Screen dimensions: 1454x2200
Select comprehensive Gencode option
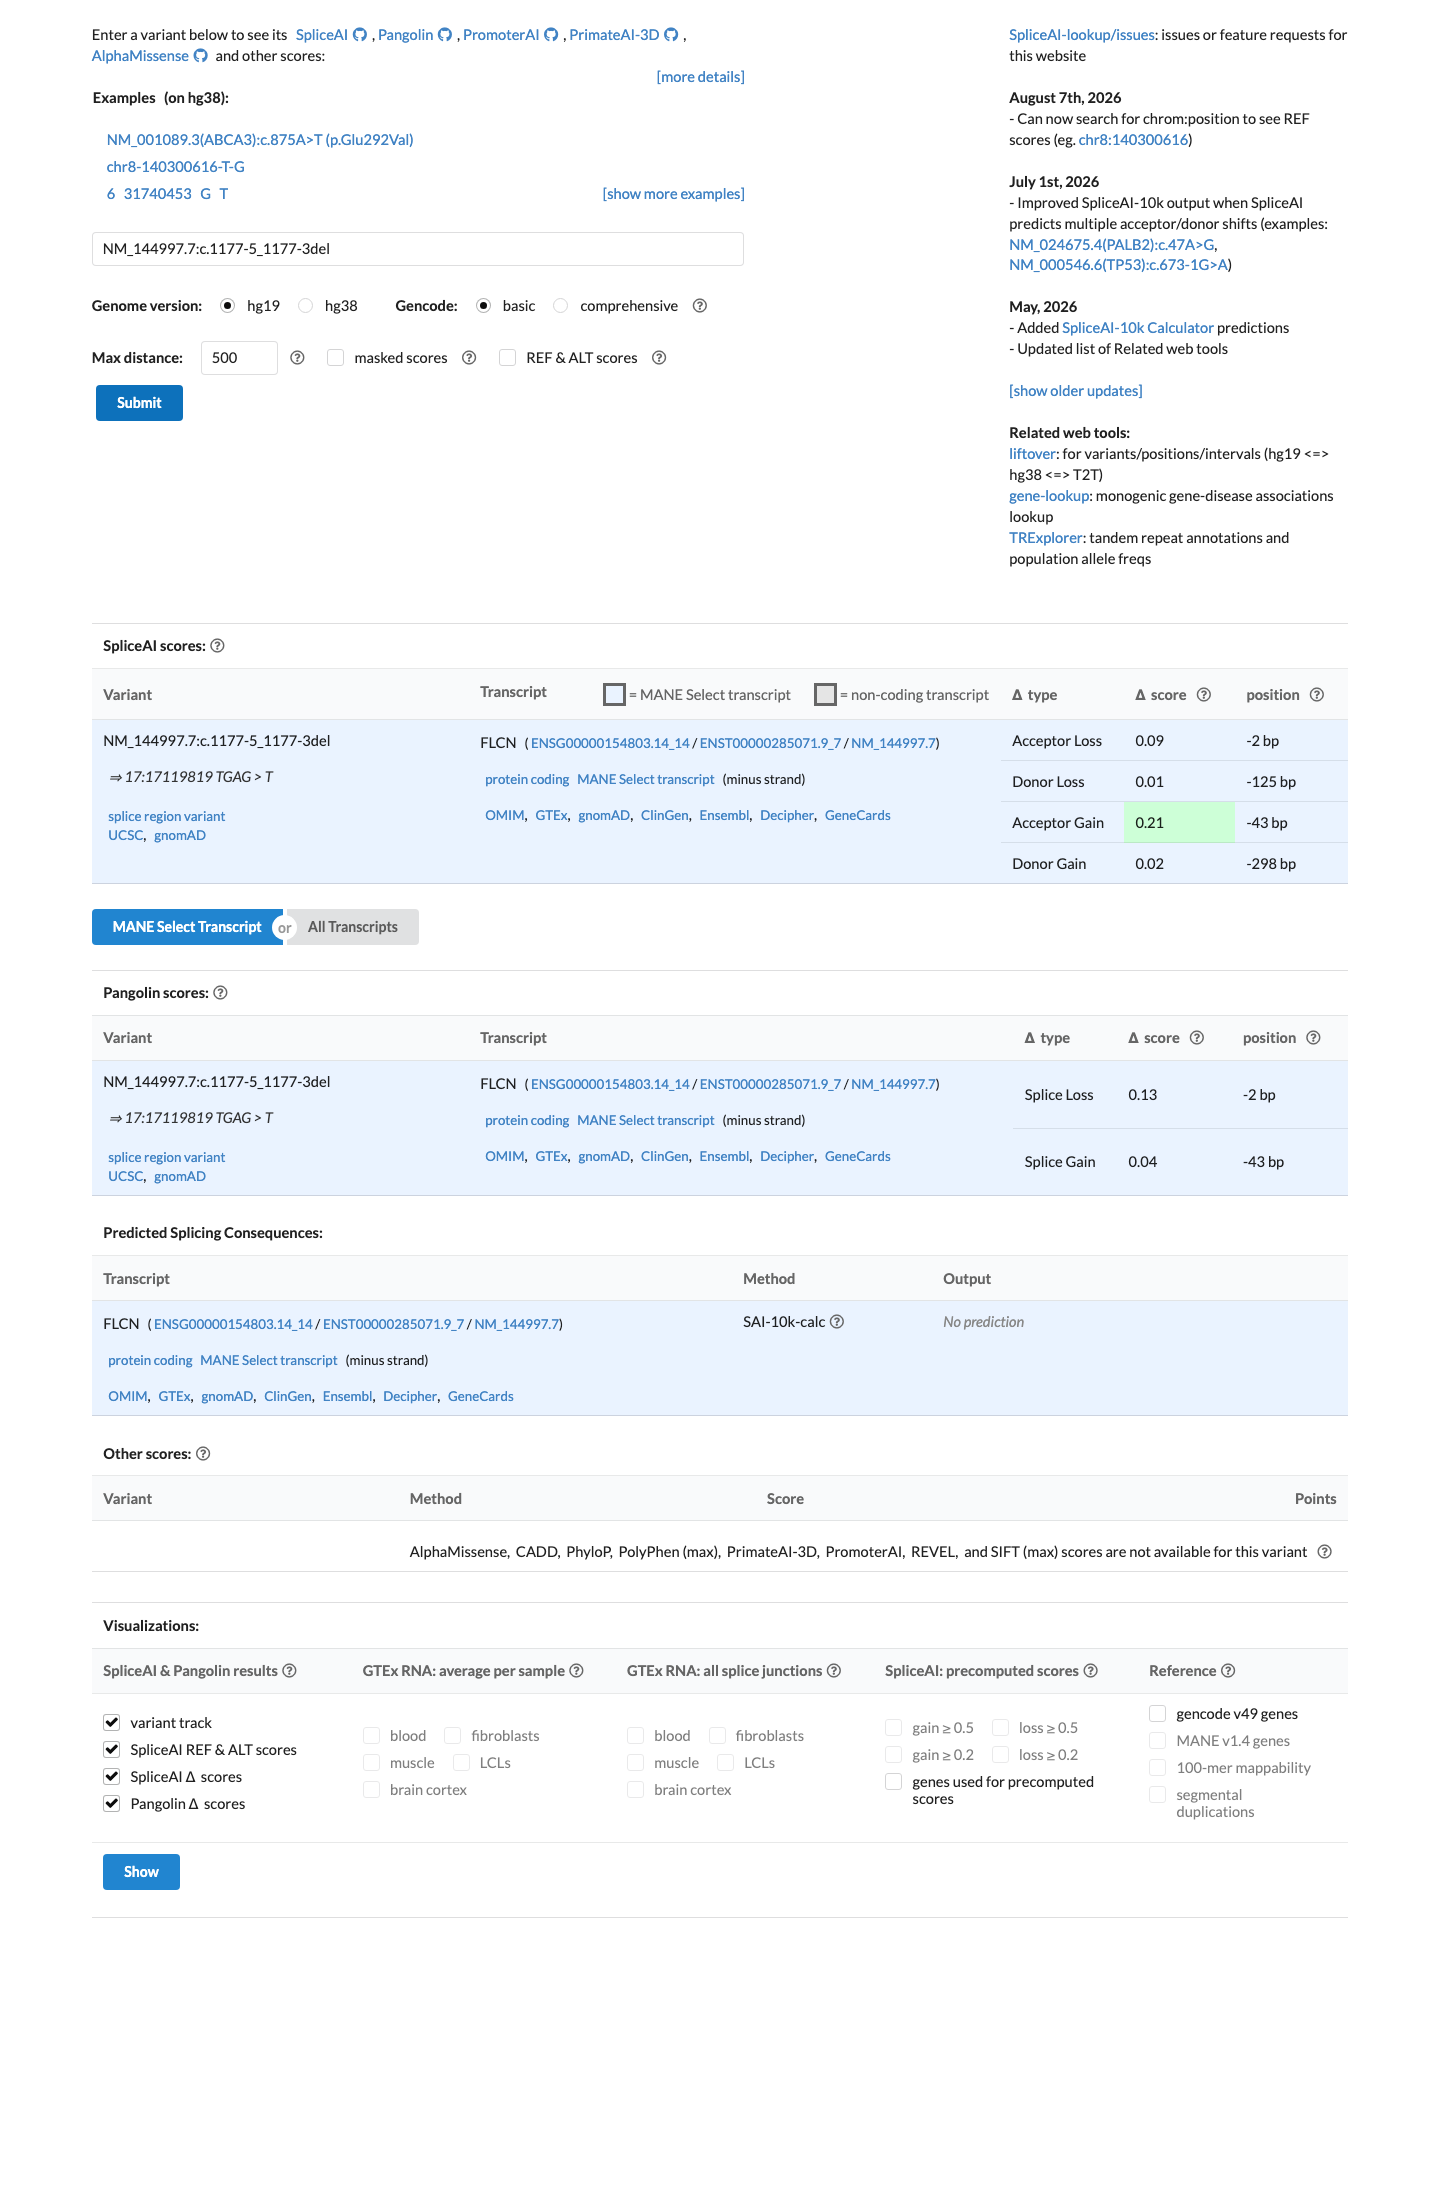561,306
